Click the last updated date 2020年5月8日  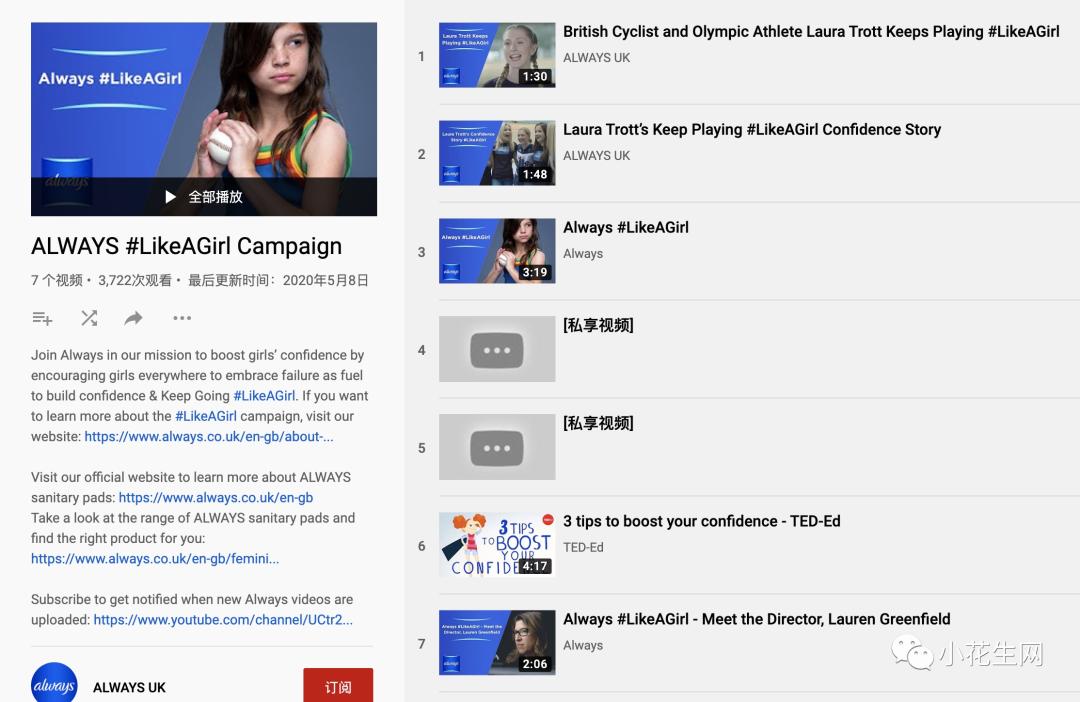point(326,280)
